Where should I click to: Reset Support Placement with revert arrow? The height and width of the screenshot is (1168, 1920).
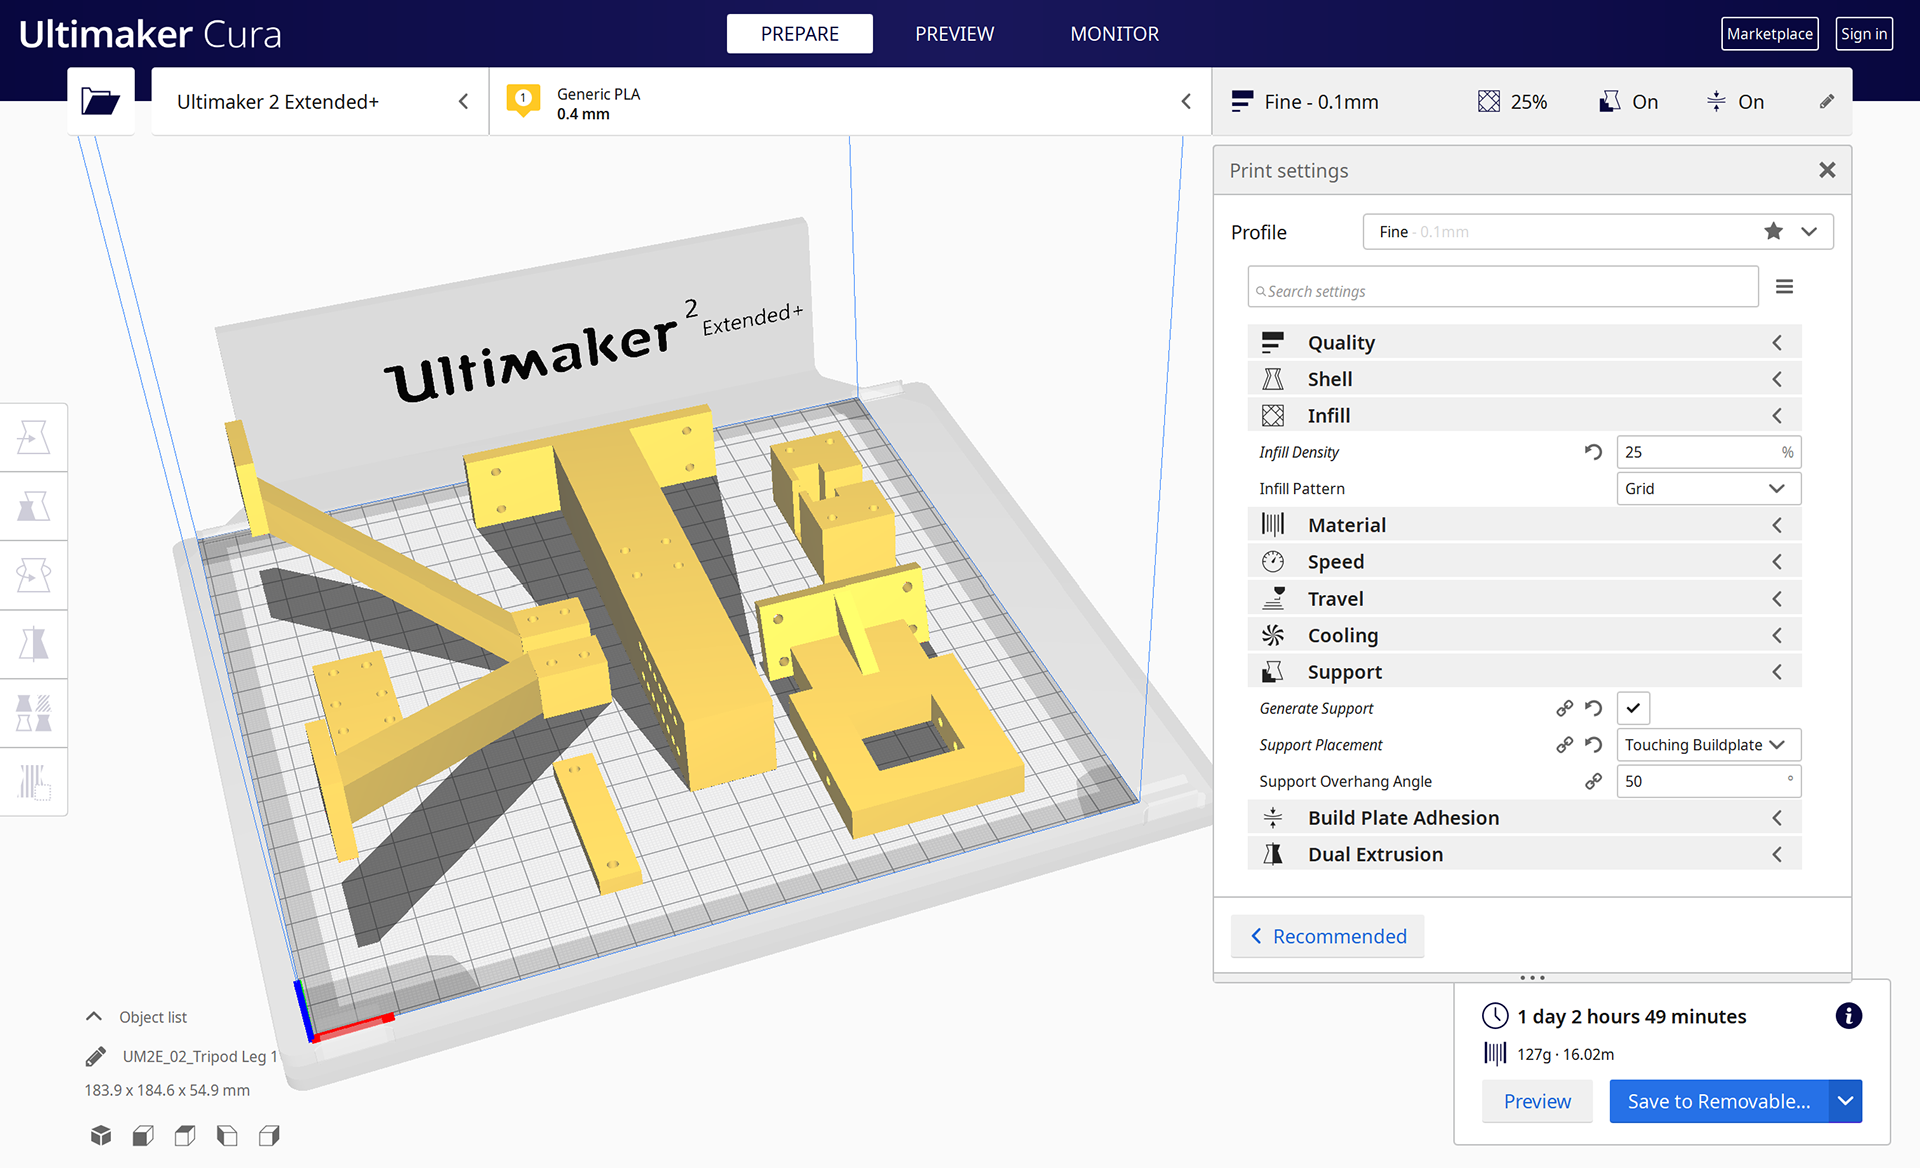(1593, 745)
